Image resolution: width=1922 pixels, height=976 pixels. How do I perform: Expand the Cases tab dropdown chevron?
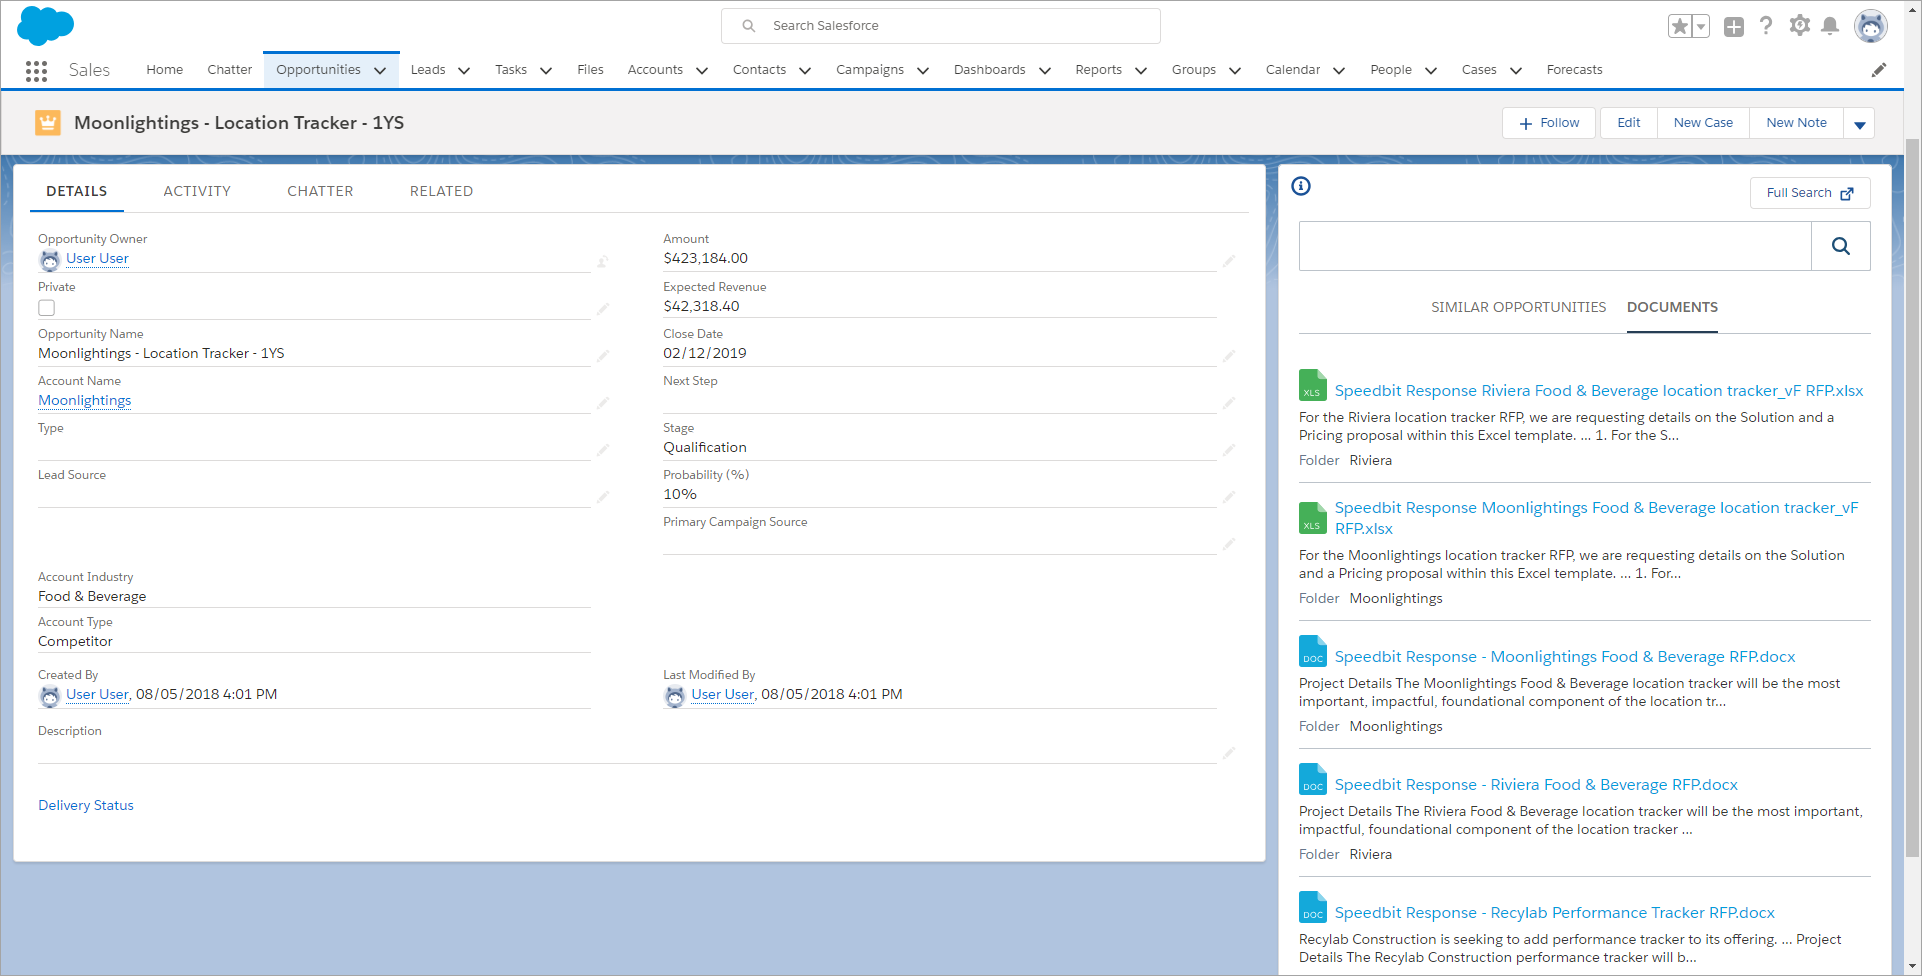click(1516, 71)
